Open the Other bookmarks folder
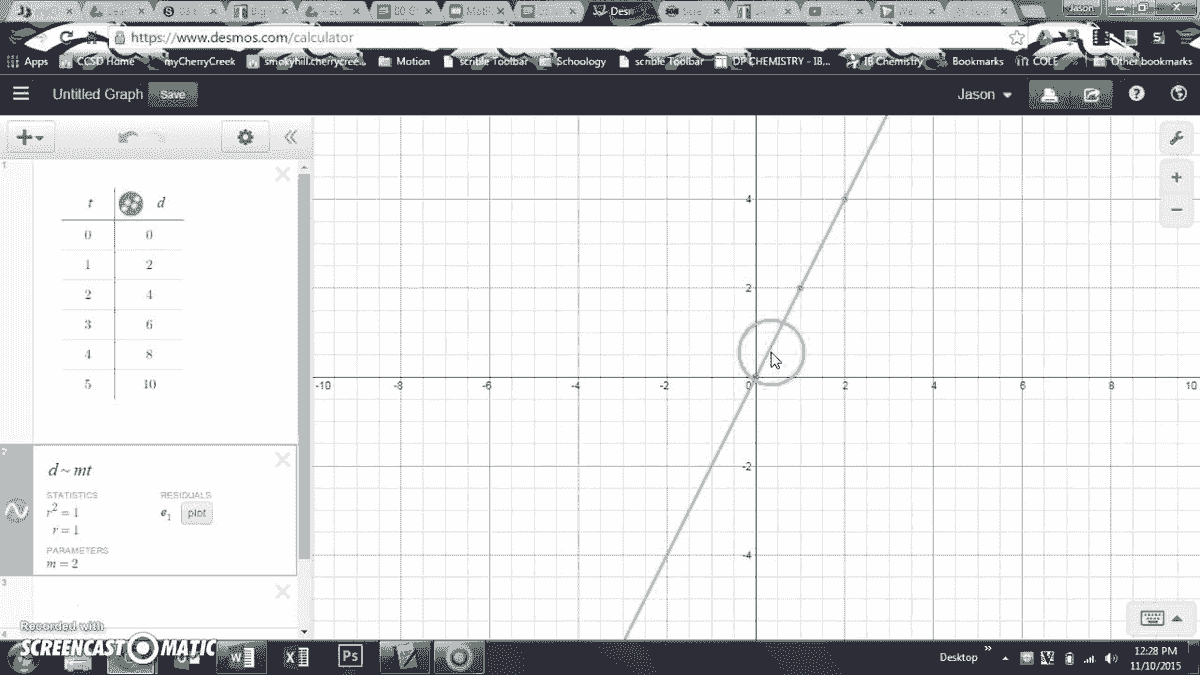 click(x=1143, y=61)
